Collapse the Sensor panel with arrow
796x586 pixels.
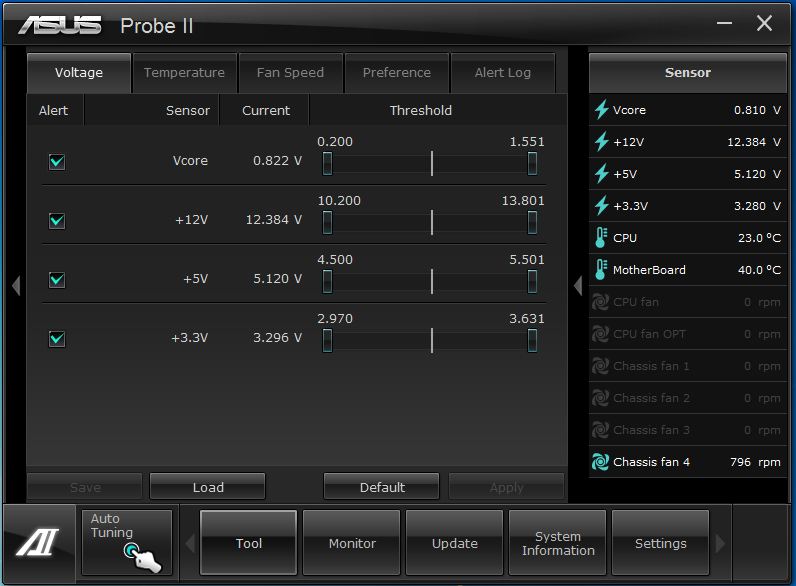point(578,285)
